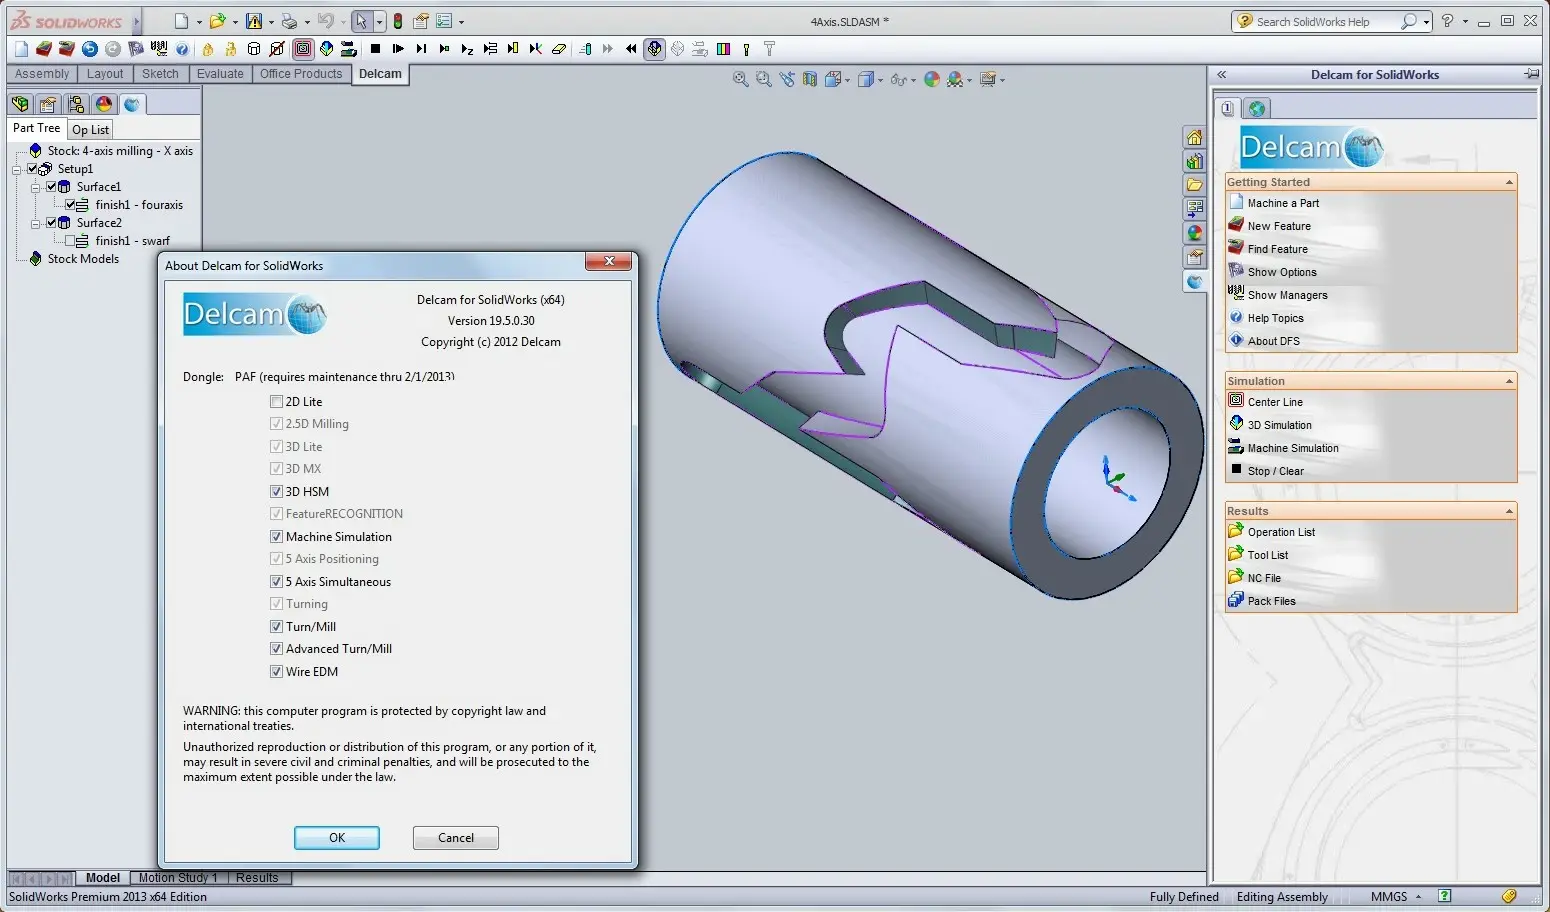This screenshot has height=912, width=1550.
Task: Click the Zoom to Fit magnifier icon
Action: click(x=741, y=79)
